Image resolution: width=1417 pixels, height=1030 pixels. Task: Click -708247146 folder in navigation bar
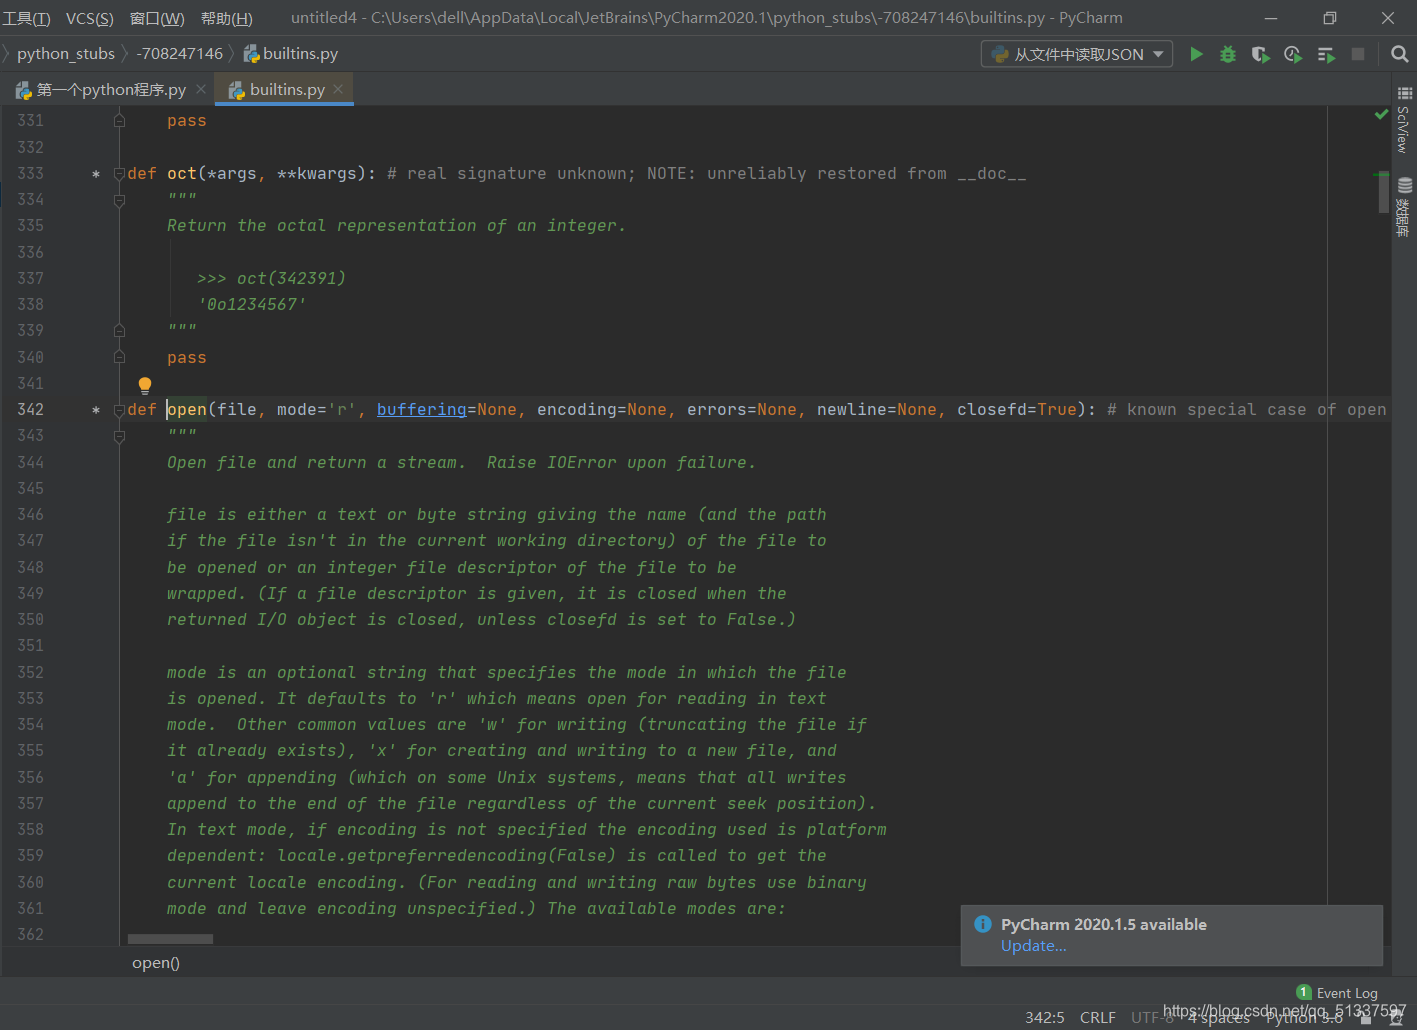pyautogui.click(x=180, y=53)
